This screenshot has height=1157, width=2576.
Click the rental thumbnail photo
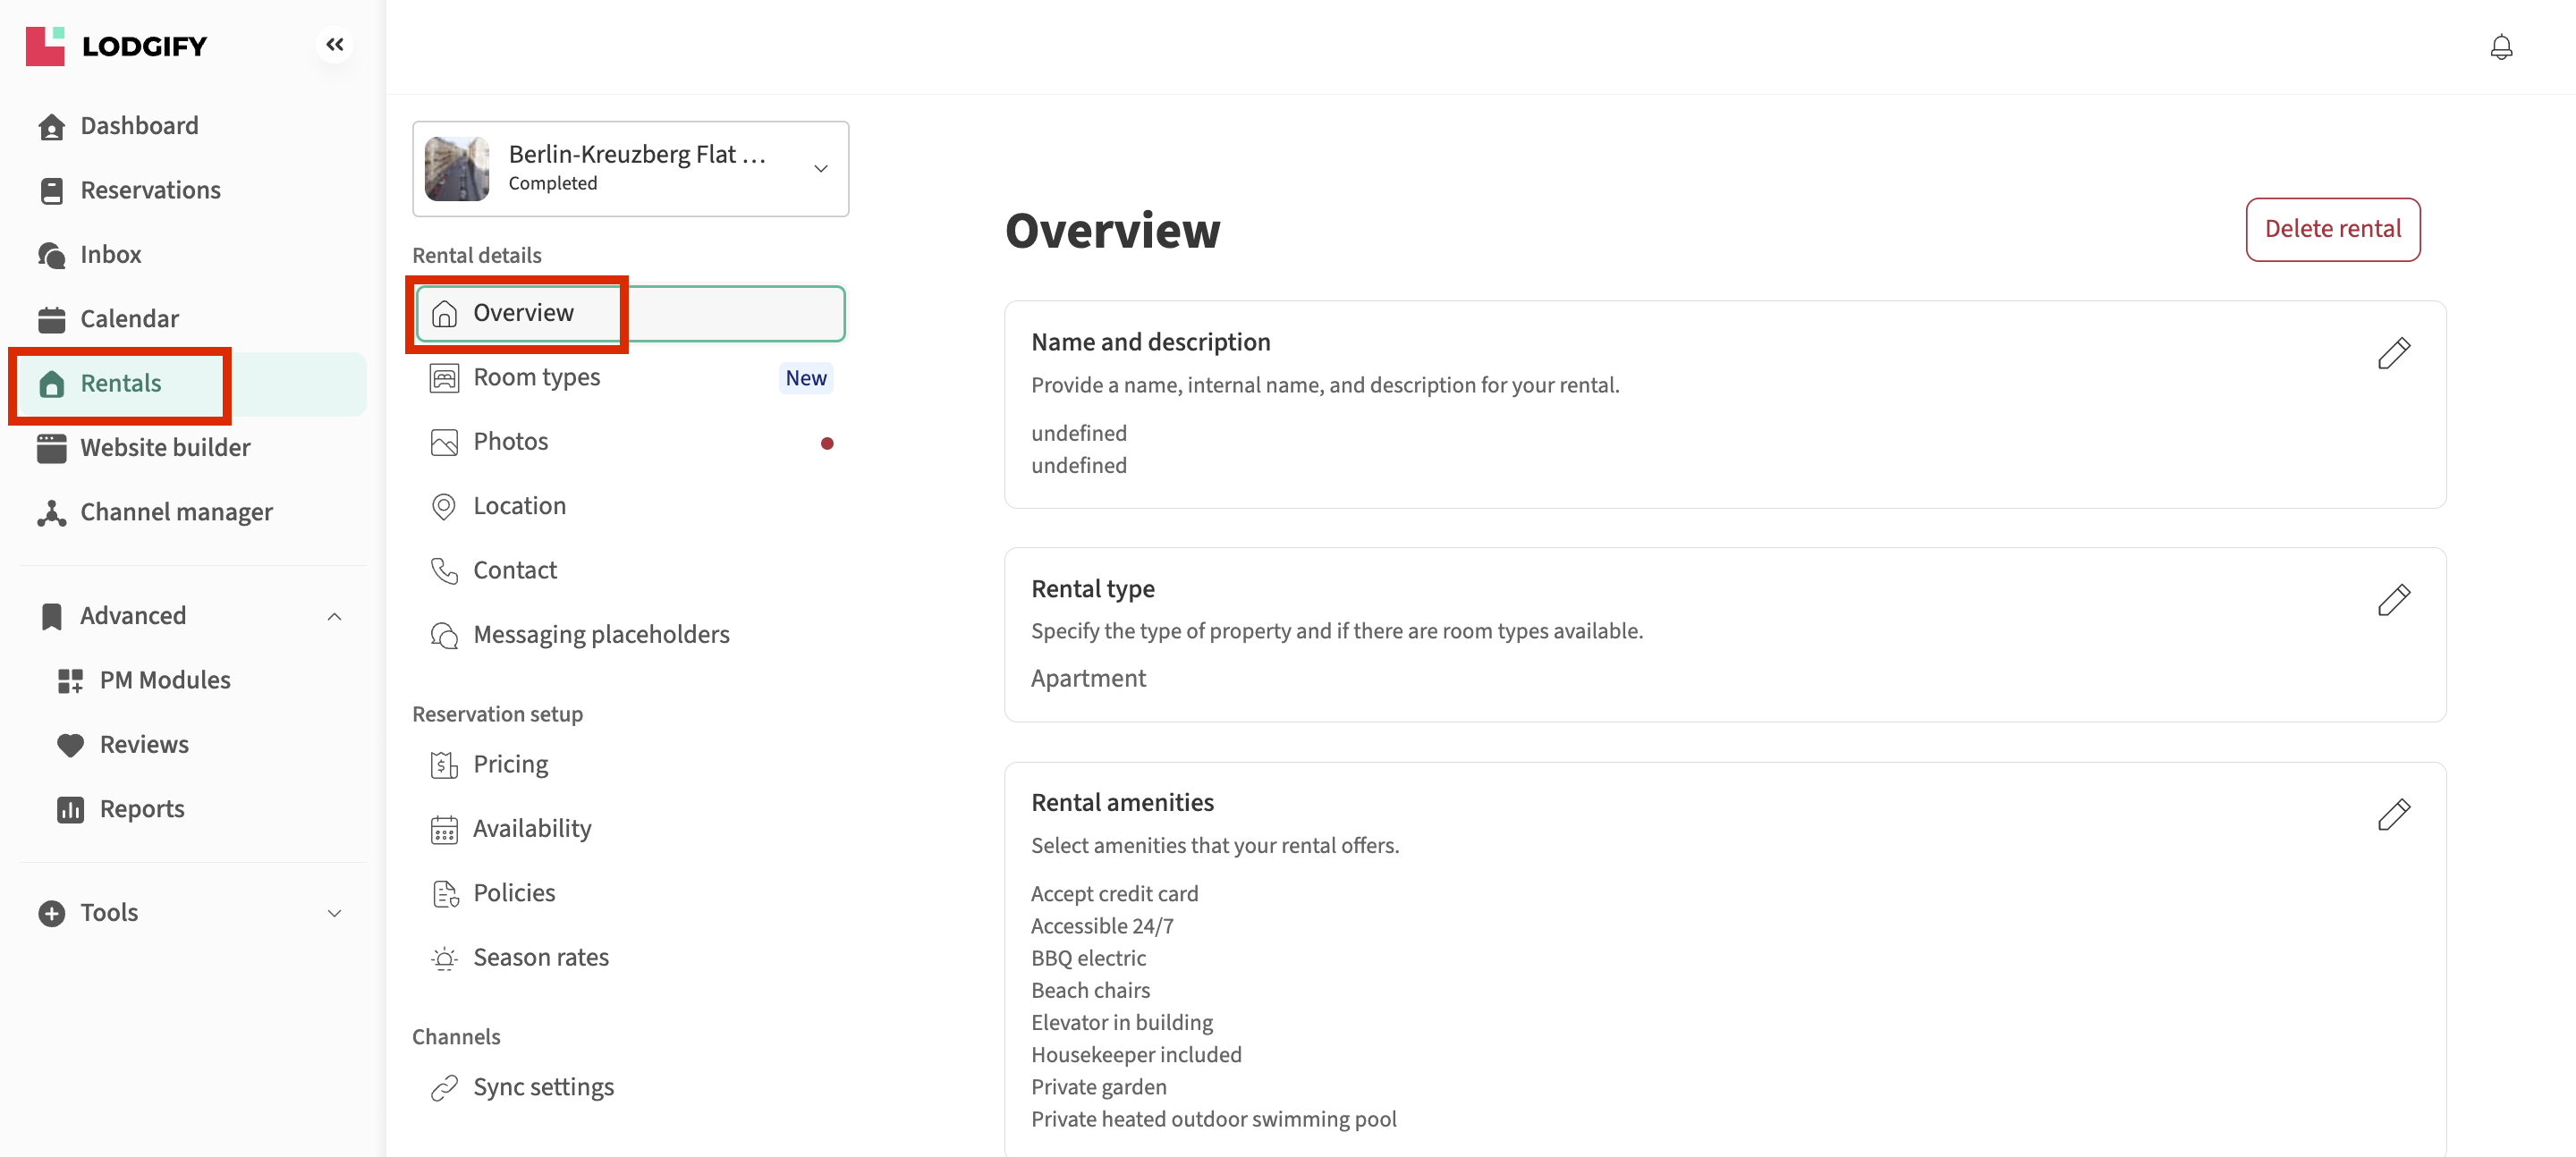point(457,169)
